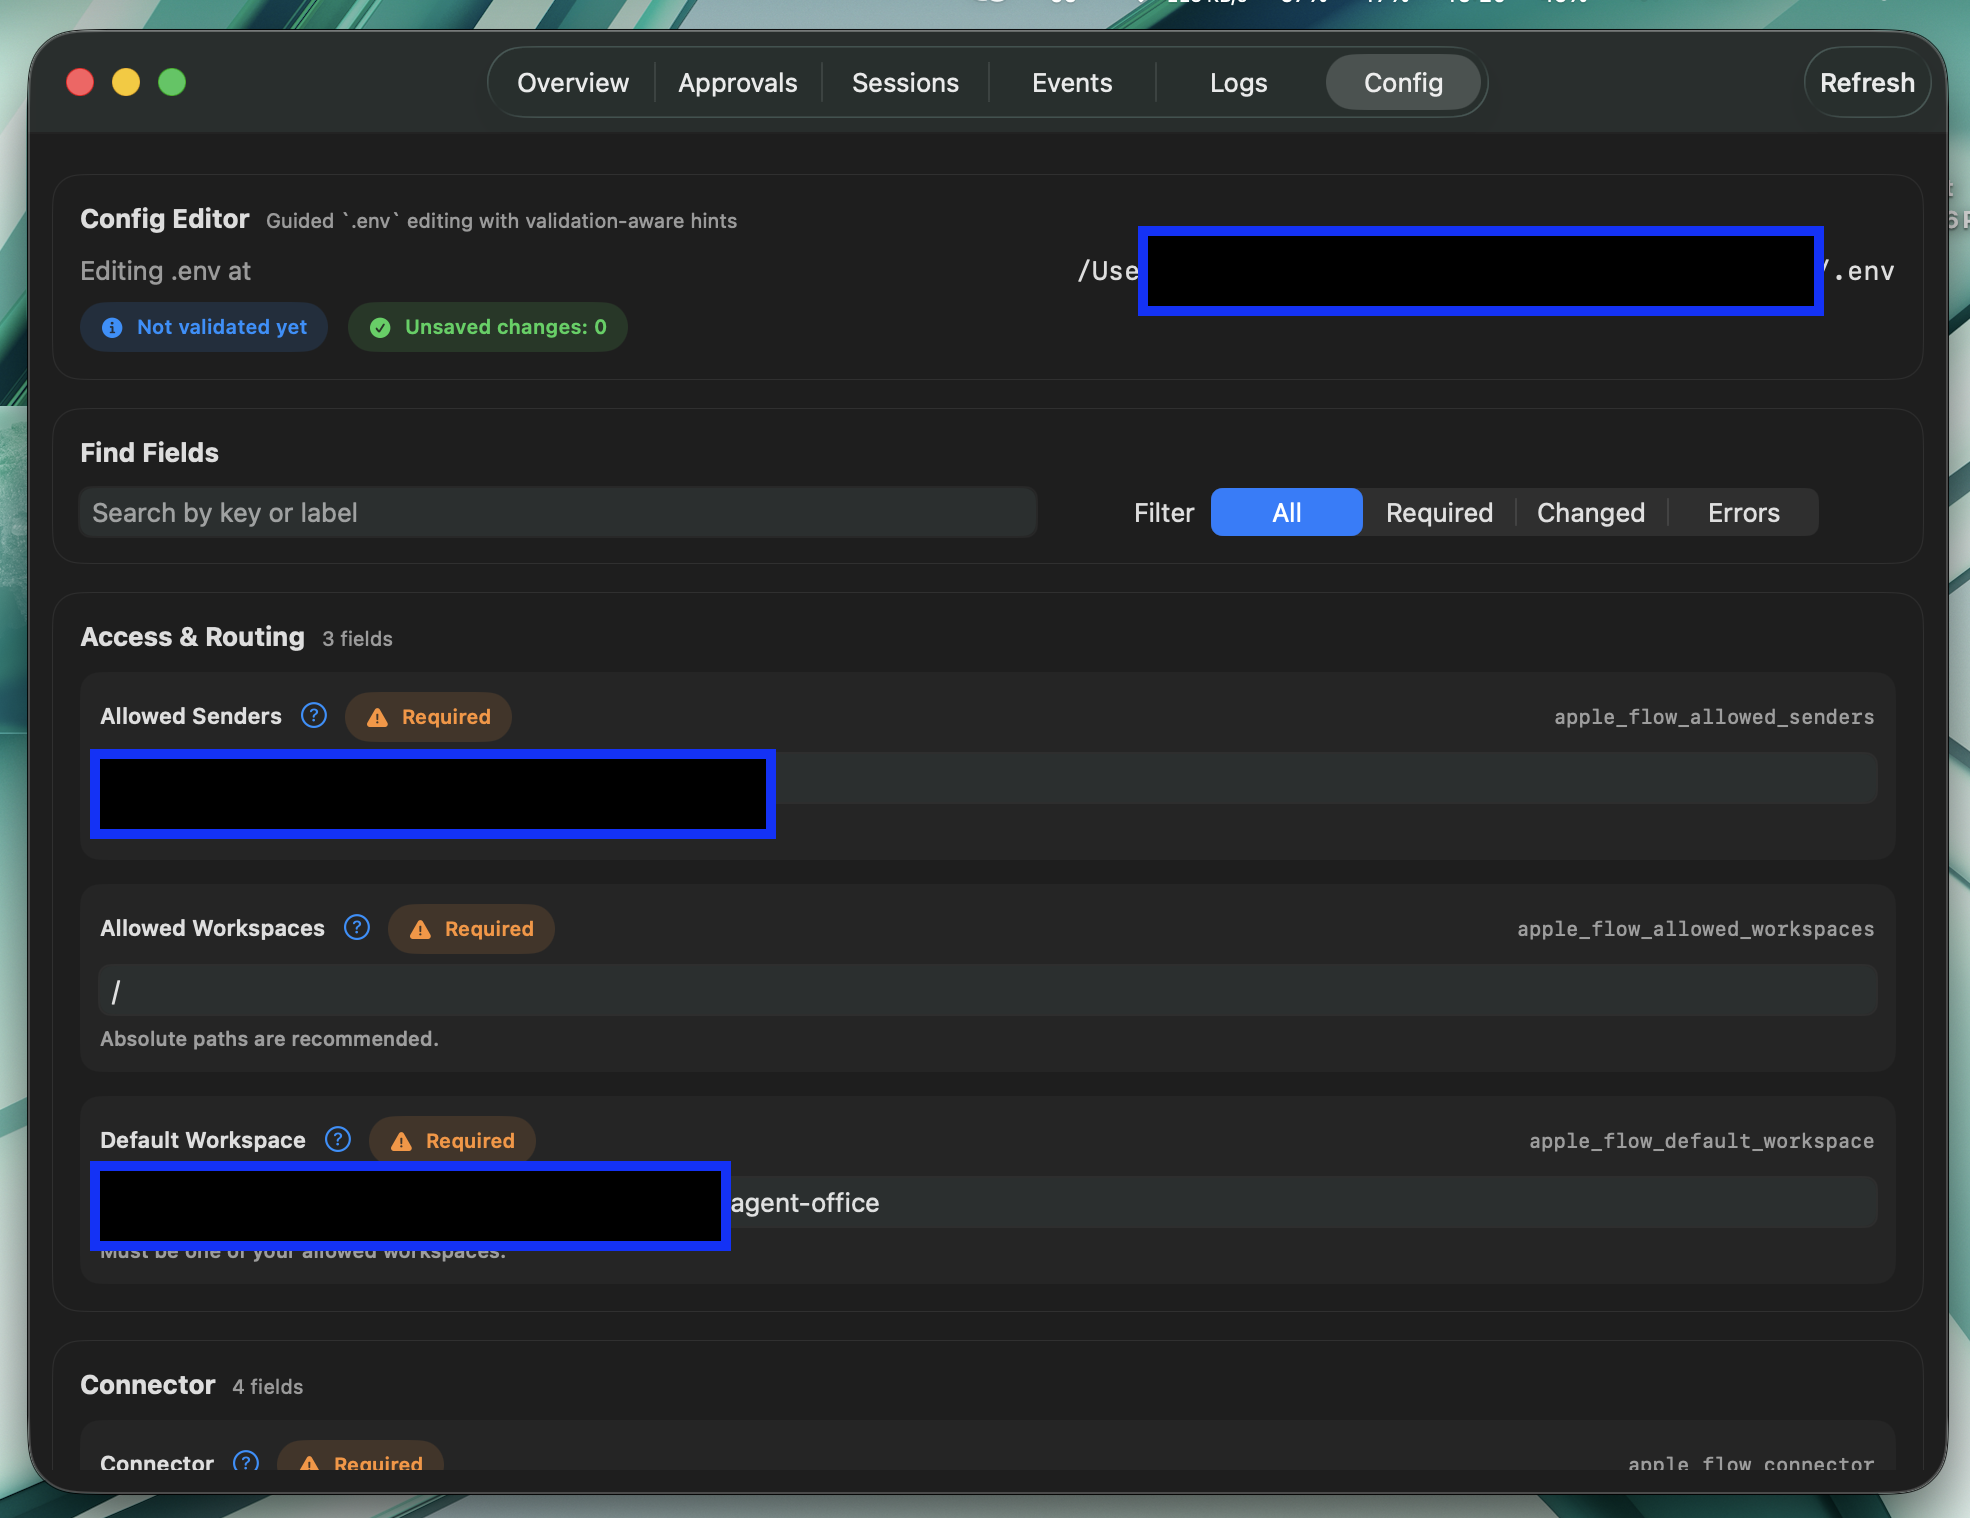The image size is (1970, 1518).
Task: Collapse the Access & Routing section
Action: click(x=192, y=637)
